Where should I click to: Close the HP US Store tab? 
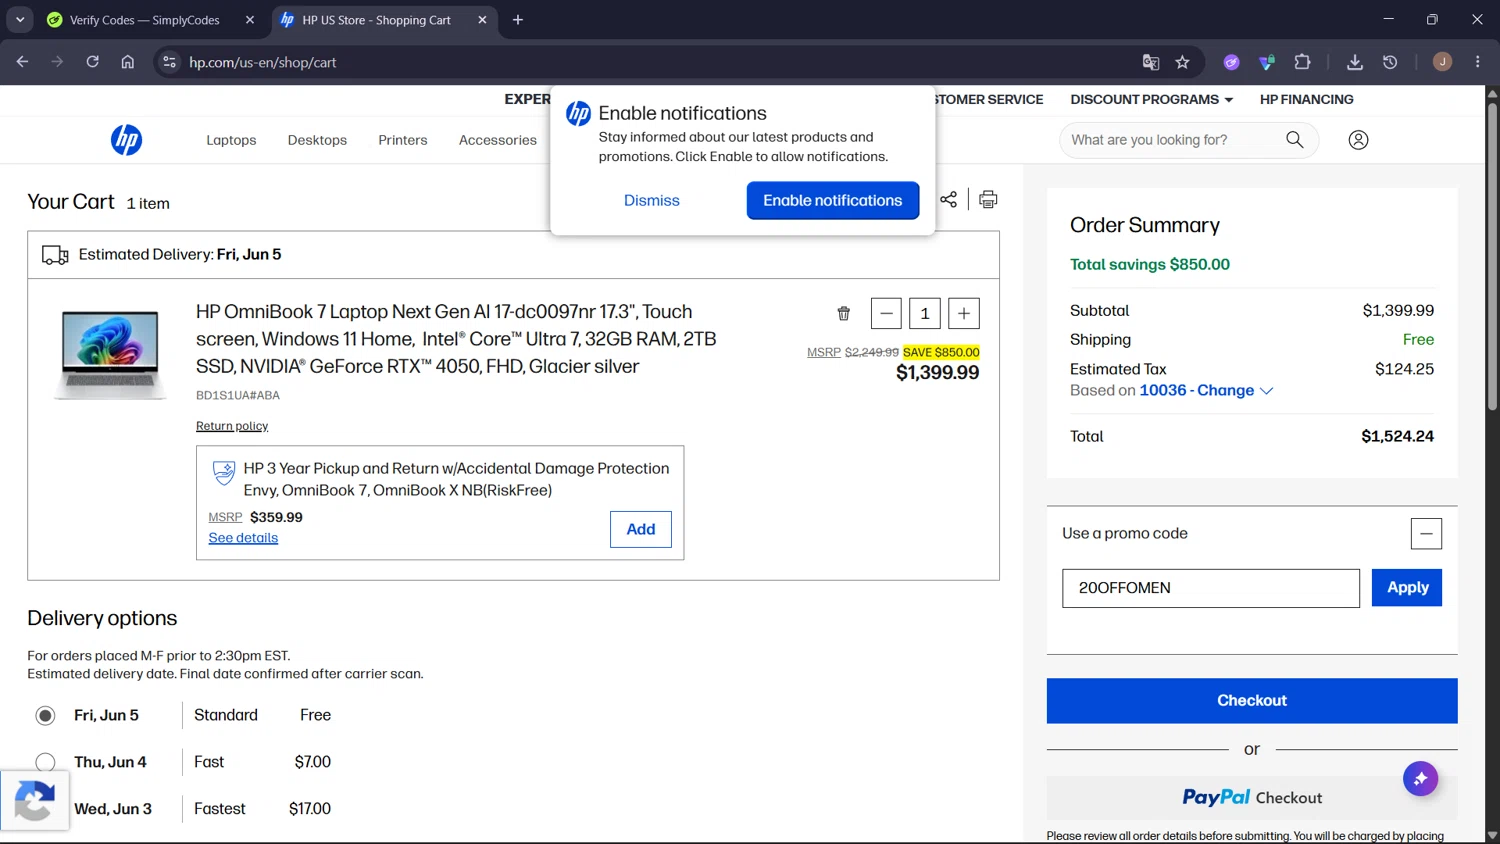pyautogui.click(x=482, y=20)
